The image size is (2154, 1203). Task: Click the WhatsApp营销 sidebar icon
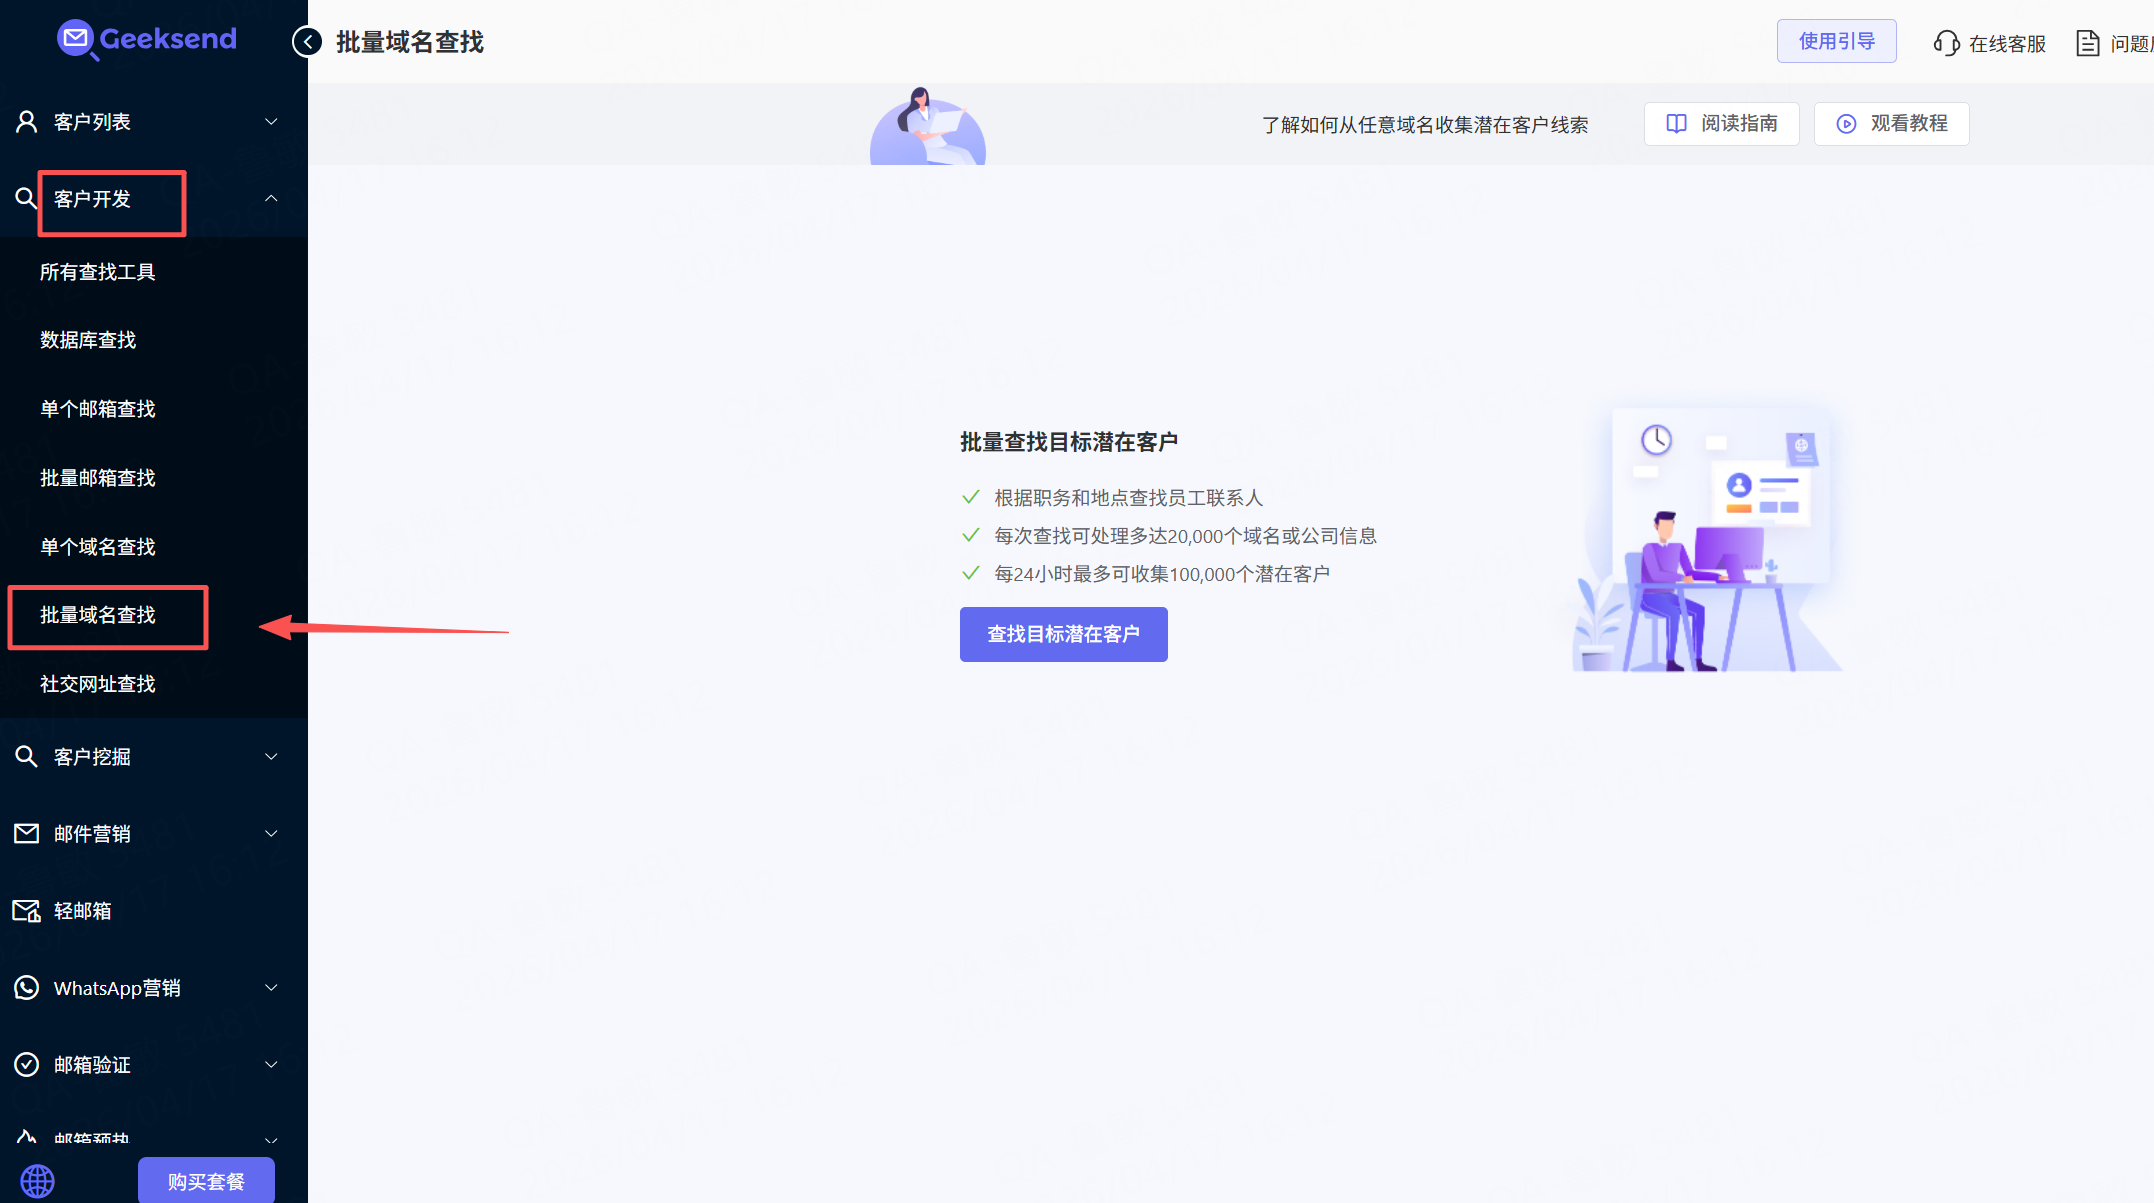click(x=27, y=988)
